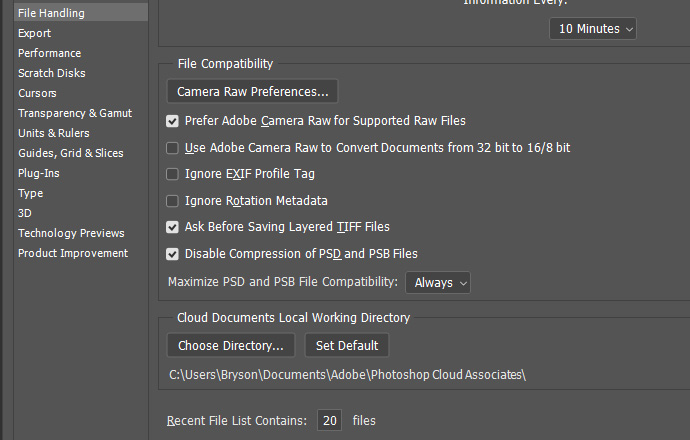This screenshot has height=440, width=690.
Task: Open Technology Previews preferences
Action: tap(71, 233)
